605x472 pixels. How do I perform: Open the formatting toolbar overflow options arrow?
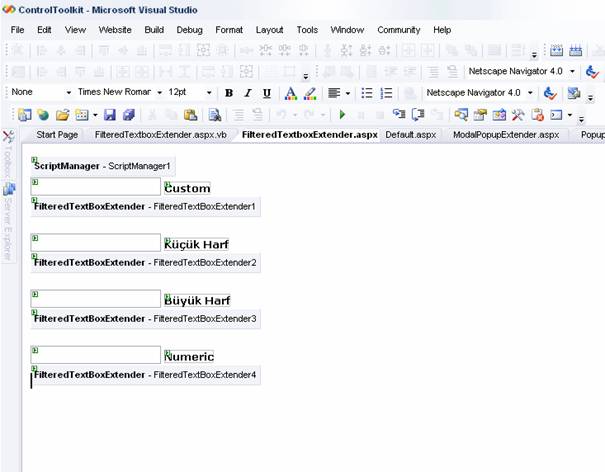click(590, 98)
